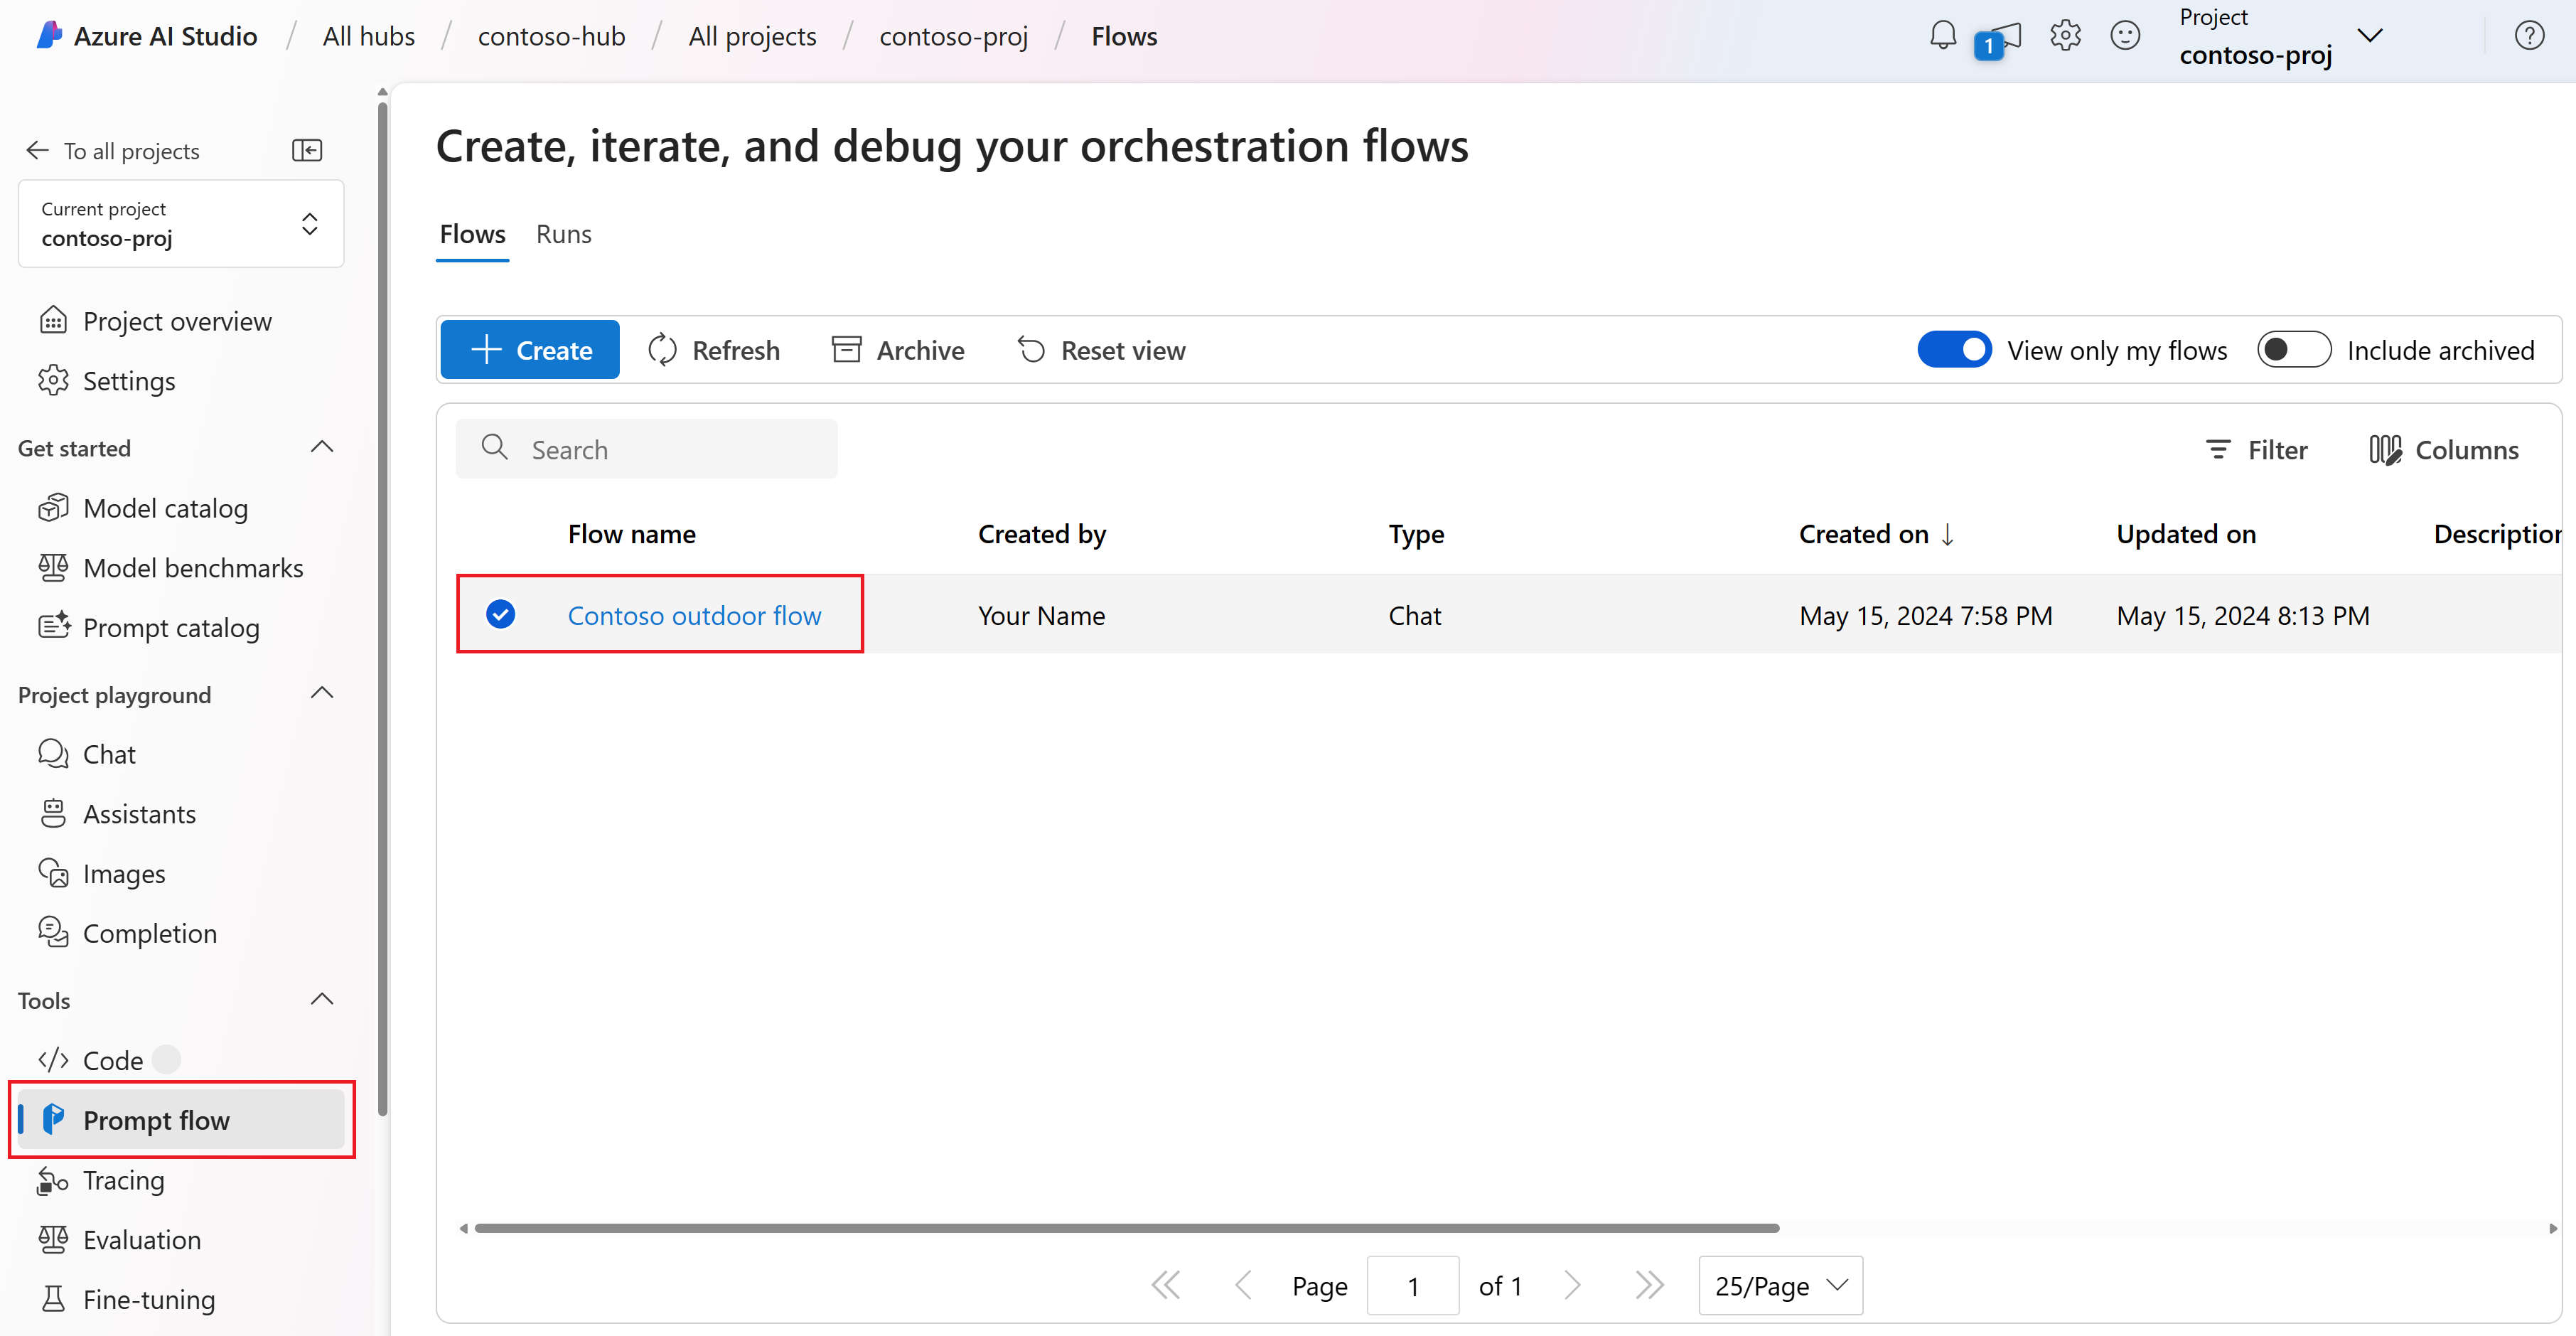Image resolution: width=2576 pixels, height=1336 pixels.
Task: Jump to the last page arrows
Action: click(1649, 1285)
